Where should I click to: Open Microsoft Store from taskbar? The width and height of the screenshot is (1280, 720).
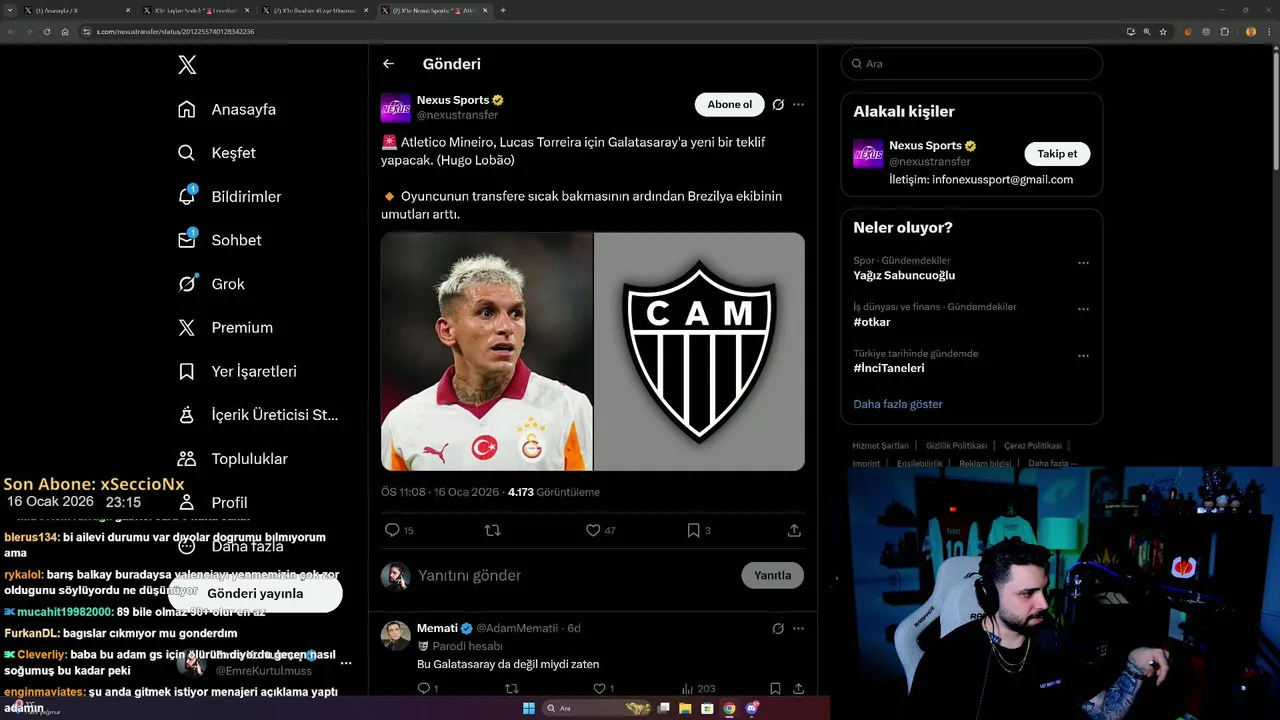[x=708, y=708]
